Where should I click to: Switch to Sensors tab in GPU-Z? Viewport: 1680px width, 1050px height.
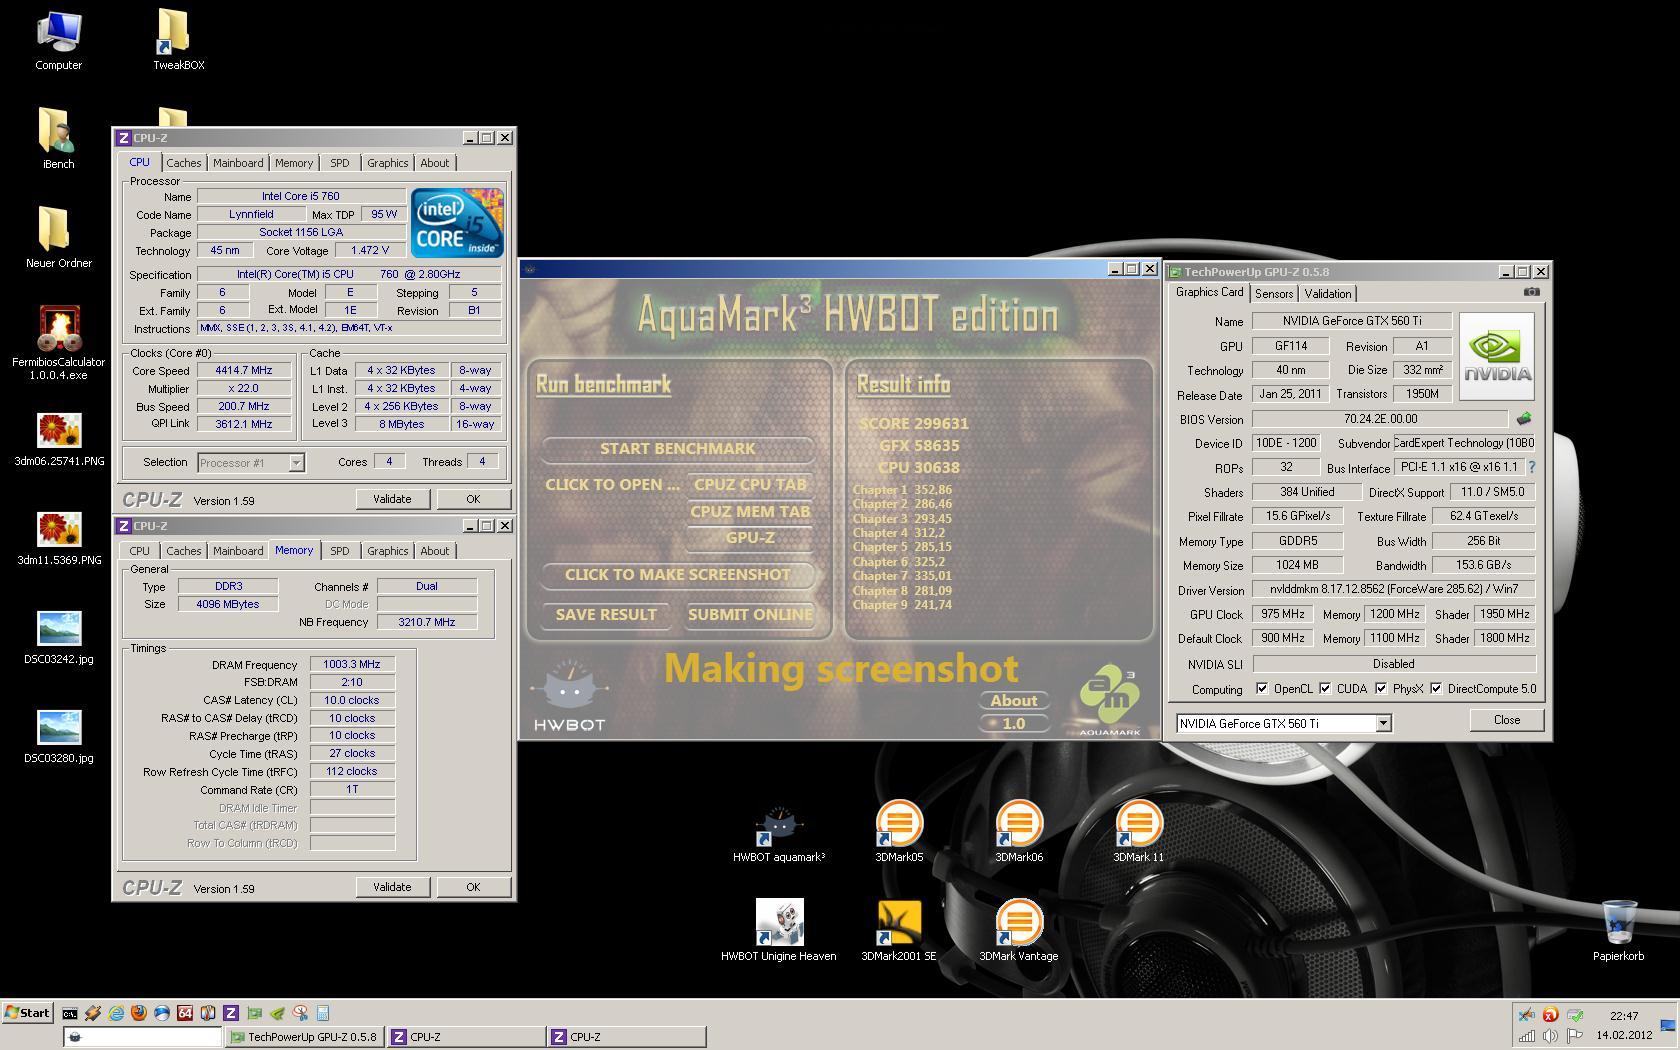tap(1274, 294)
